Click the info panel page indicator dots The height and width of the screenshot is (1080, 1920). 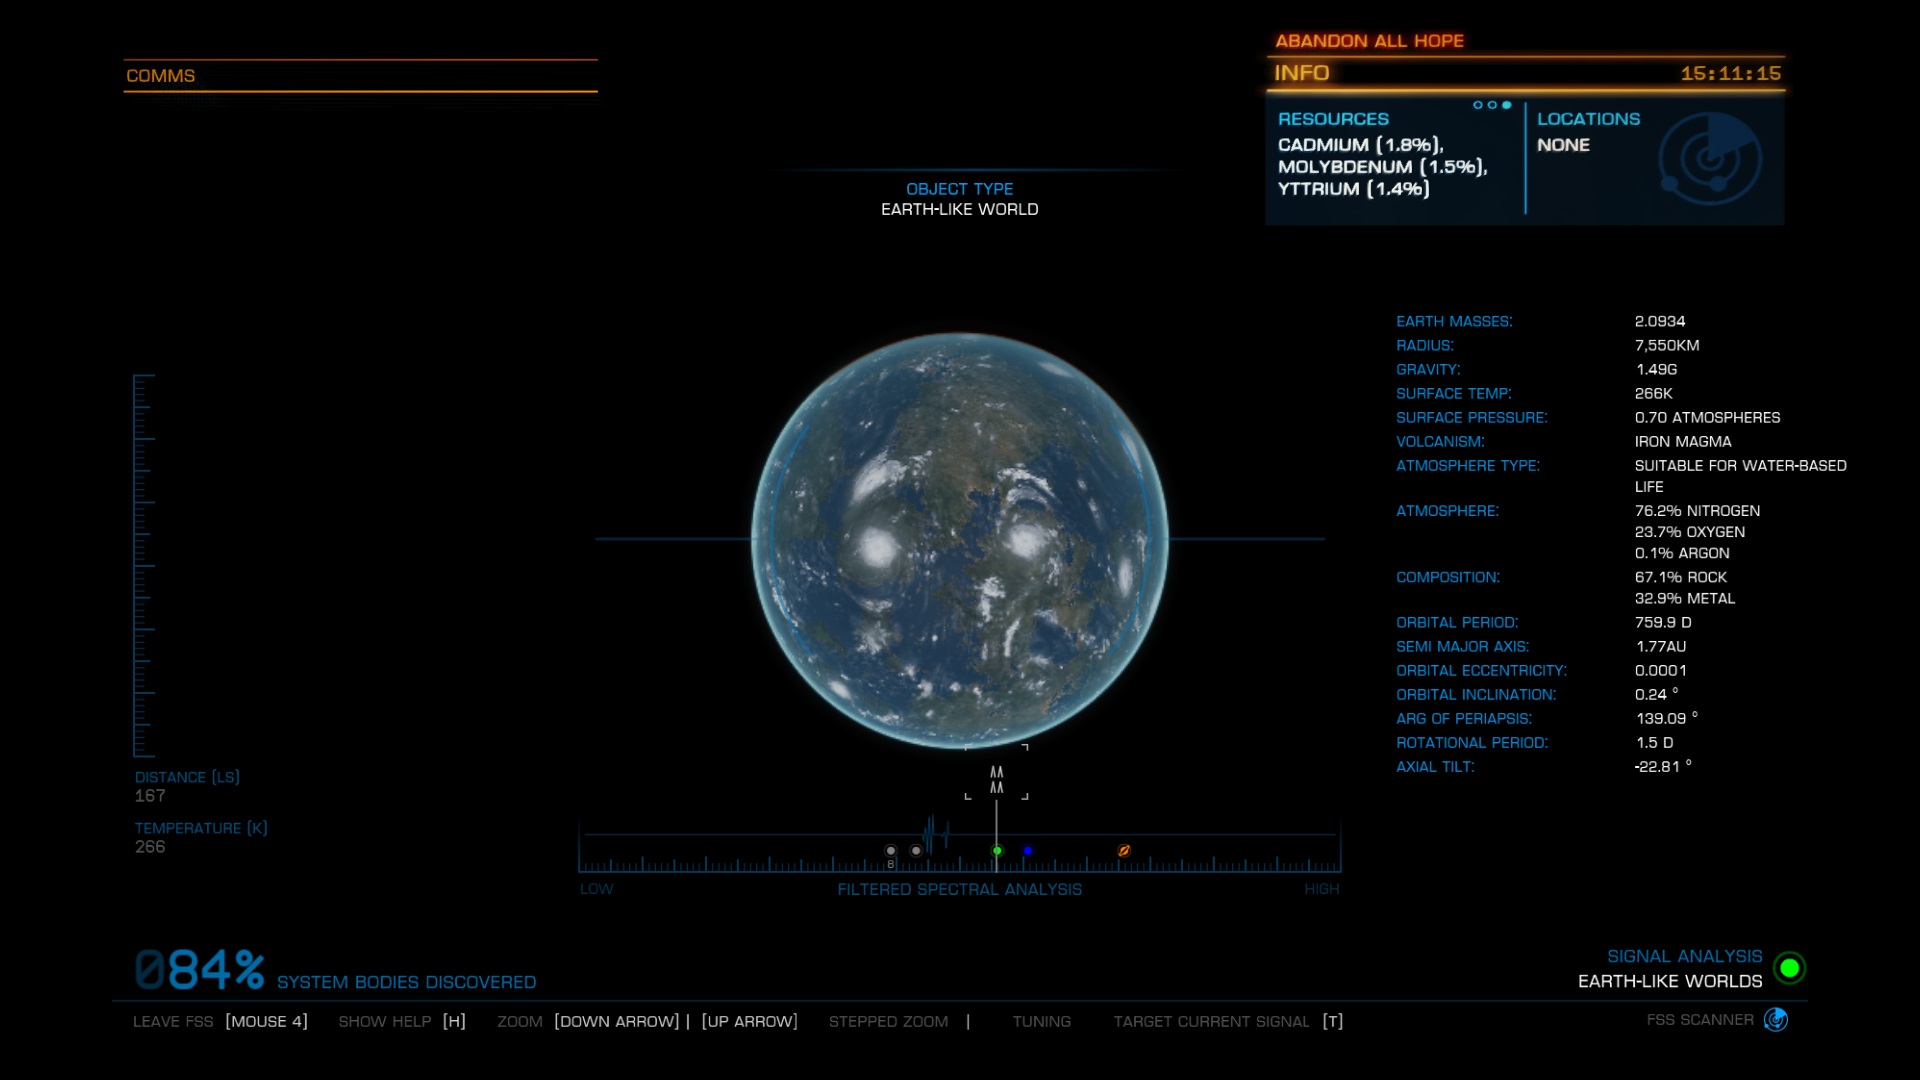[1492, 105]
